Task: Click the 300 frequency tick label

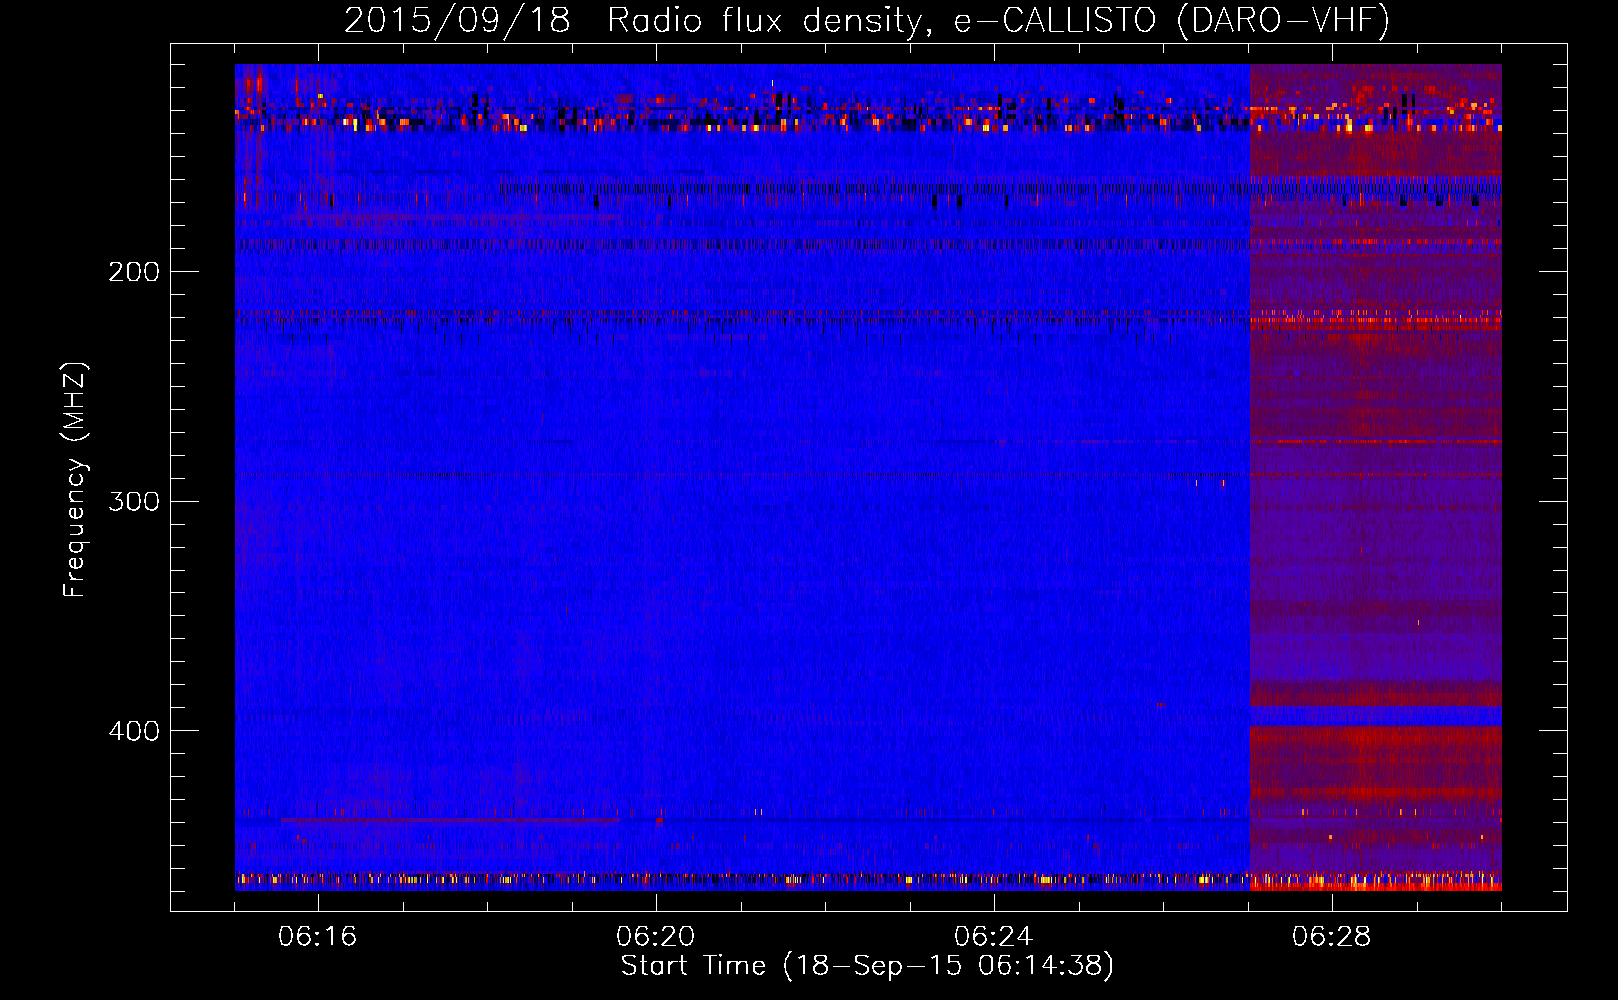Action: (134, 501)
